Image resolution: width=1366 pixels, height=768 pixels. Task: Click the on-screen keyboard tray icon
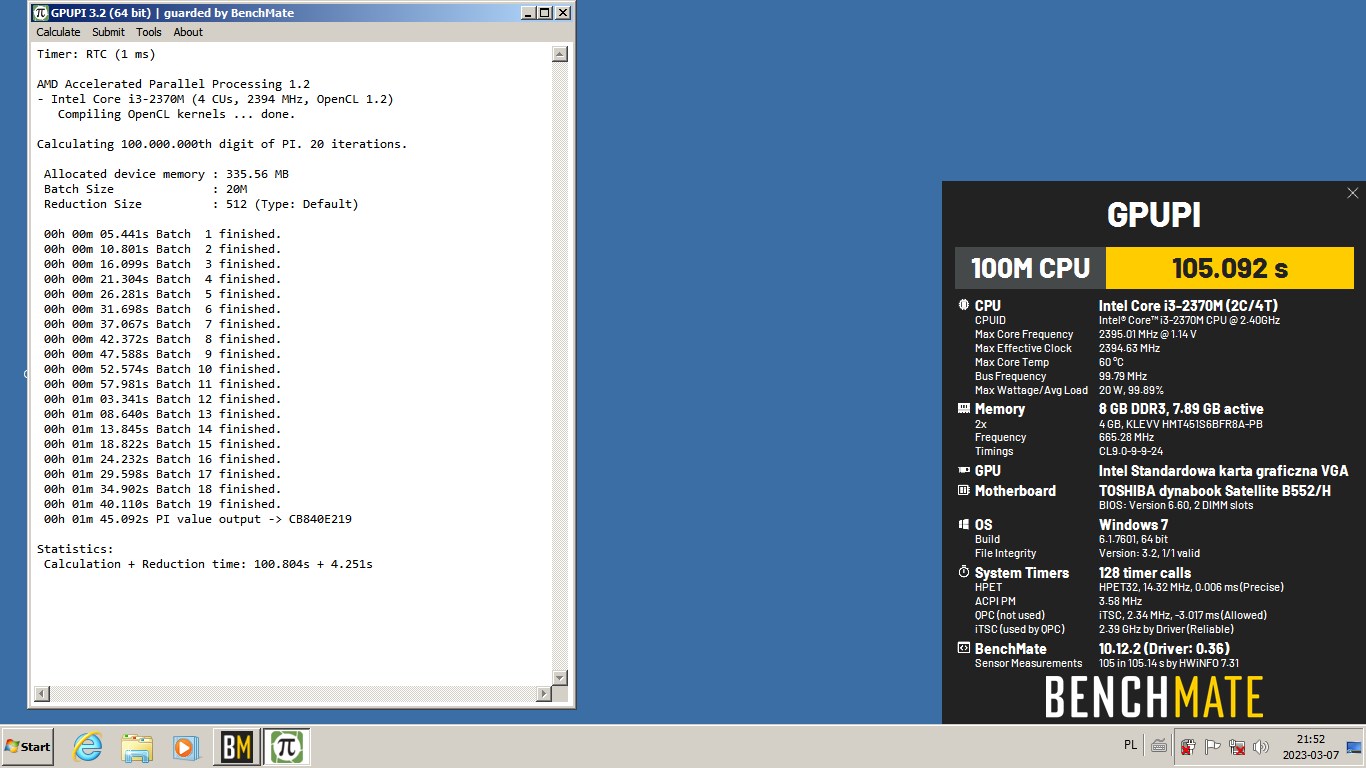1159,746
